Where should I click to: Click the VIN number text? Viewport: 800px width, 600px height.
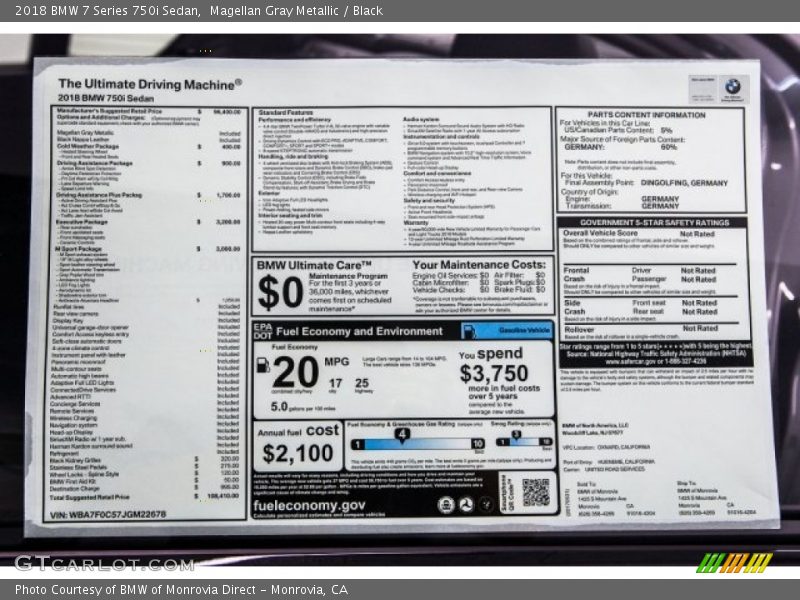click(108, 514)
